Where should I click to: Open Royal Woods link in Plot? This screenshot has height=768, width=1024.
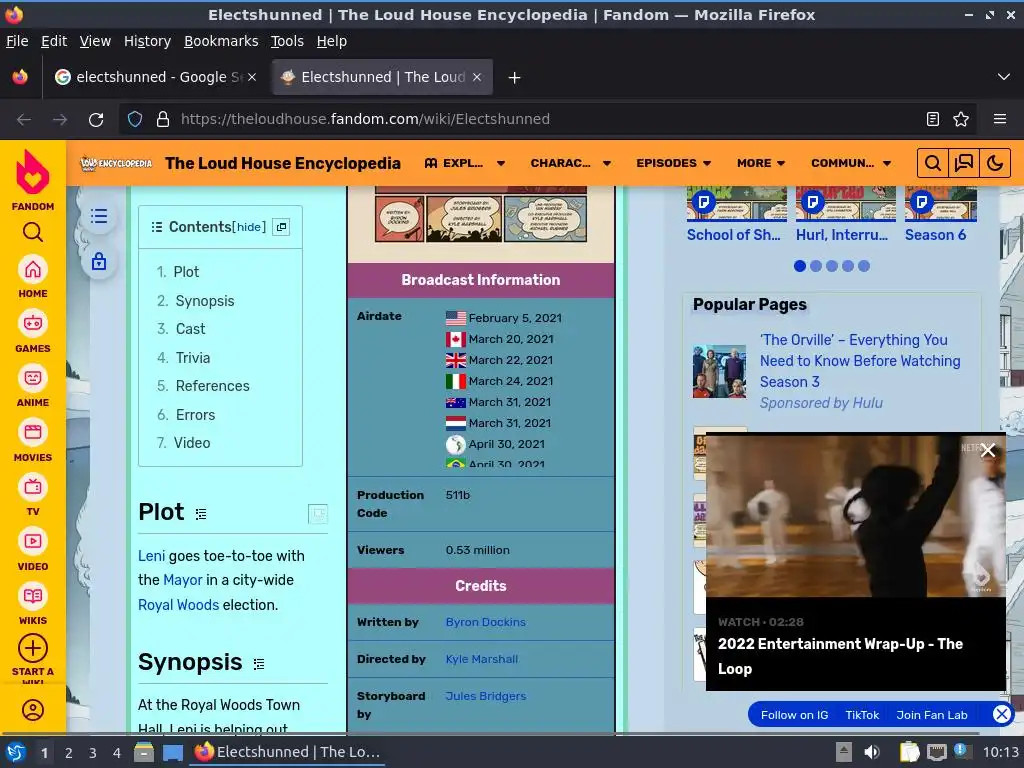point(178,605)
